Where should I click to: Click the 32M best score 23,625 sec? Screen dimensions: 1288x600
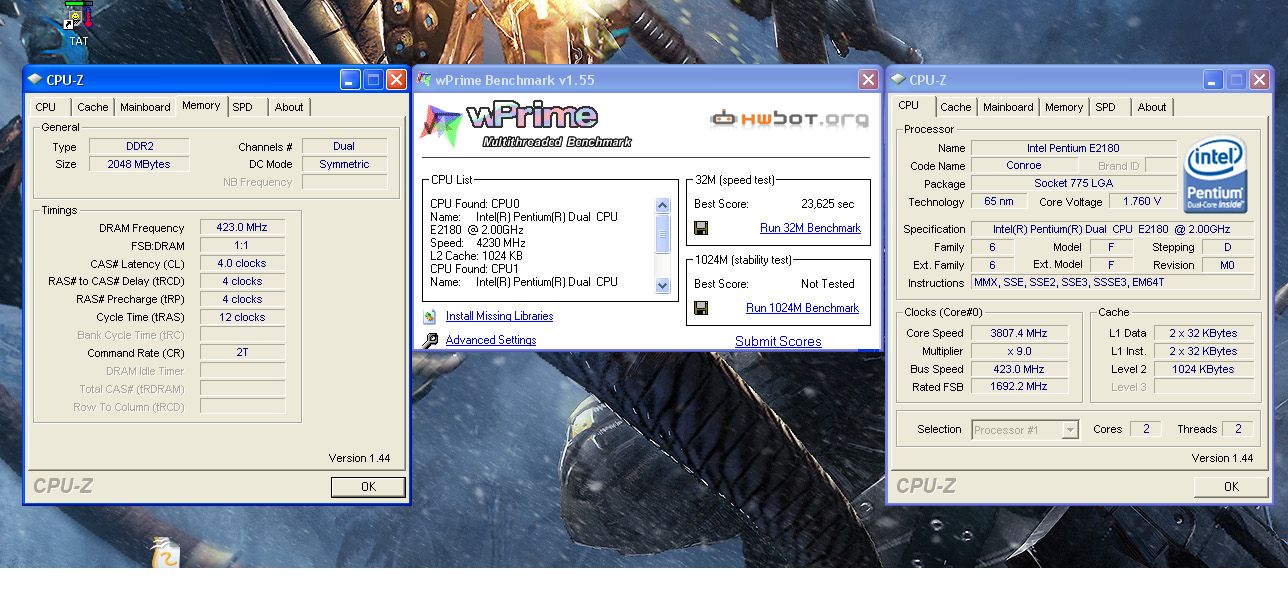click(x=827, y=204)
